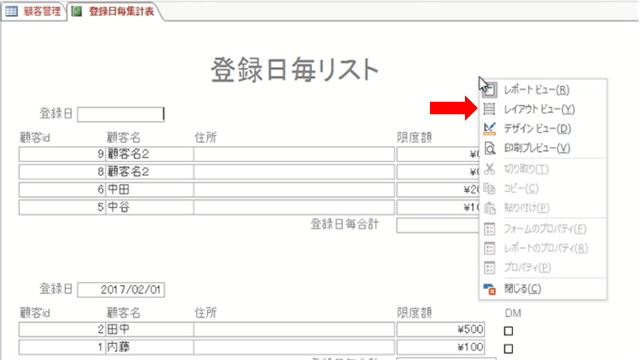Click the report title 登録日毎リスト
This screenshot has width=640, height=360.
tap(295, 70)
